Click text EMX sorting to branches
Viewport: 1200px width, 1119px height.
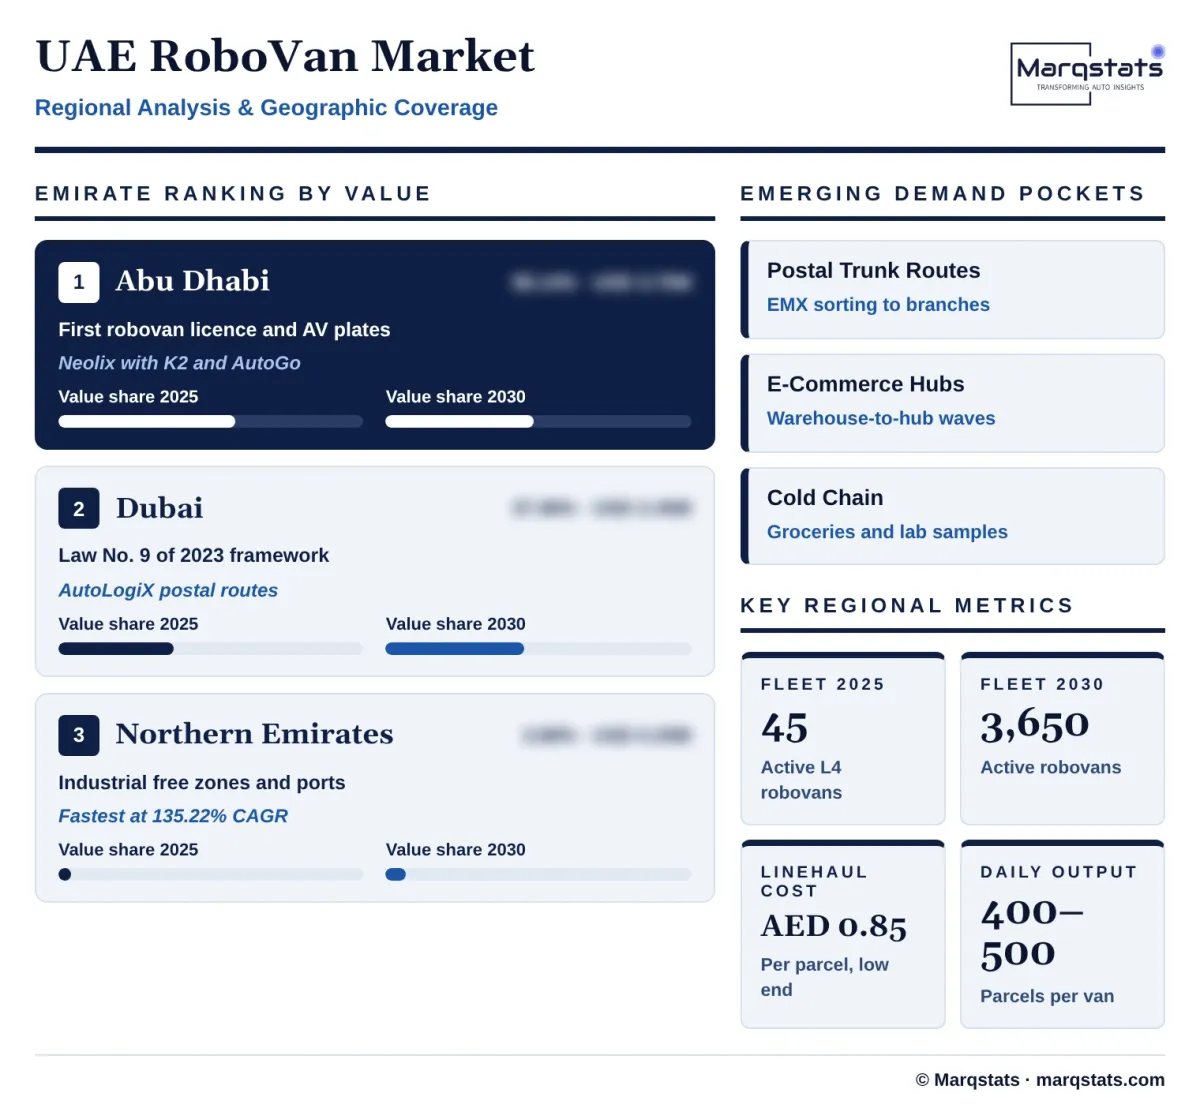tap(878, 305)
